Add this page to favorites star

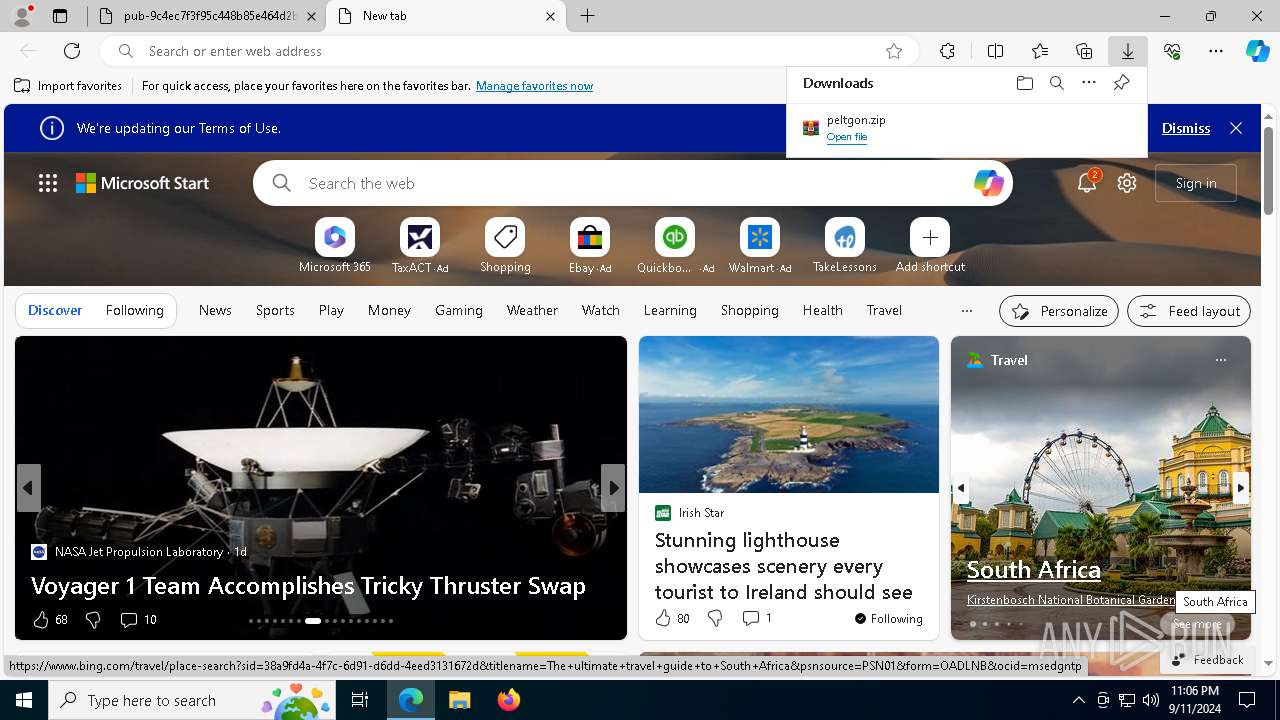(894, 51)
